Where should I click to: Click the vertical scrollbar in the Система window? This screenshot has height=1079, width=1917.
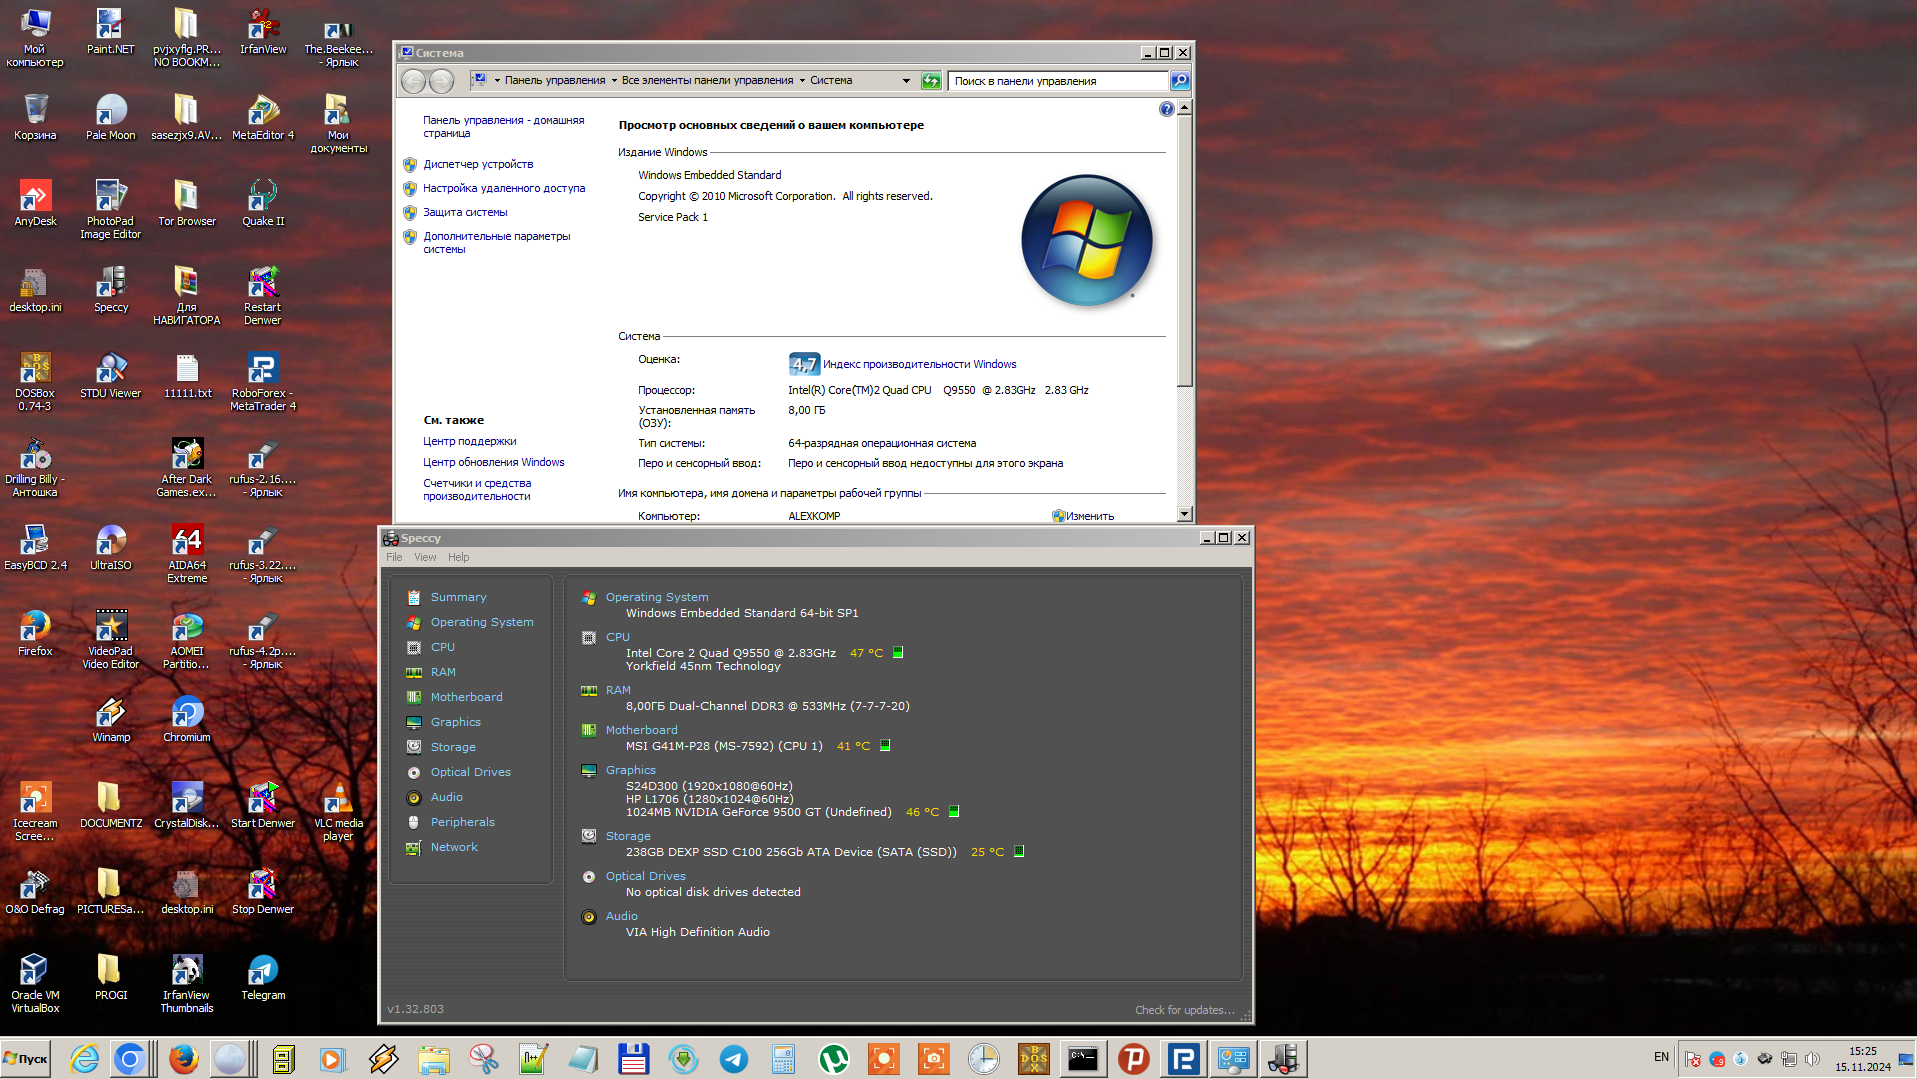coord(1184,250)
